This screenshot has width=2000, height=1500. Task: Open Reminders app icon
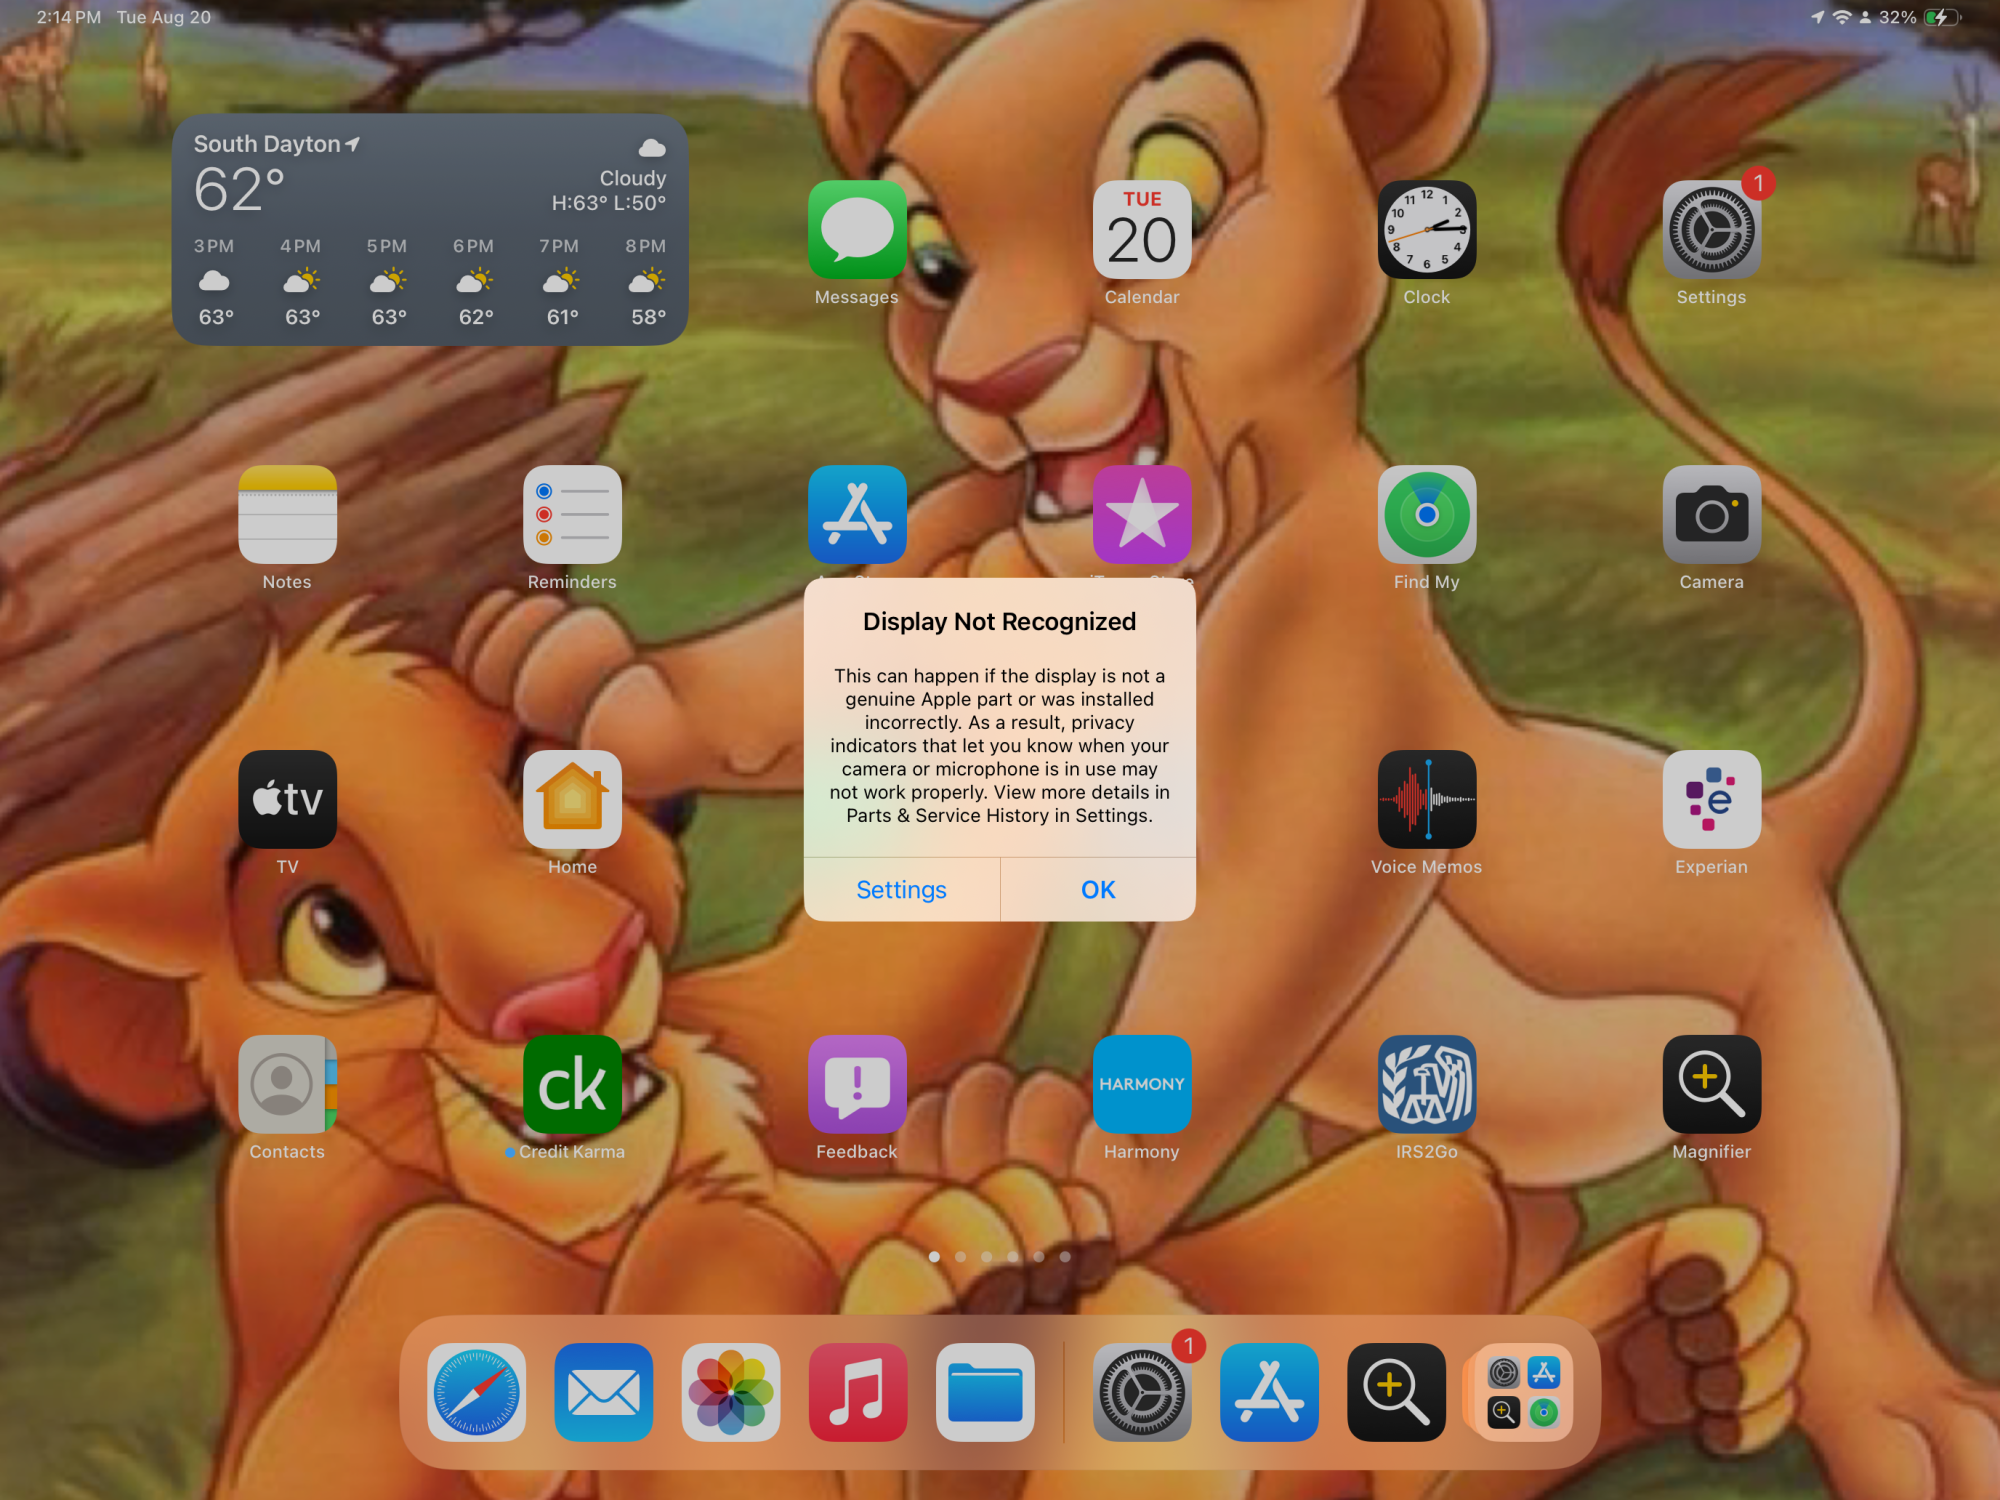572,514
